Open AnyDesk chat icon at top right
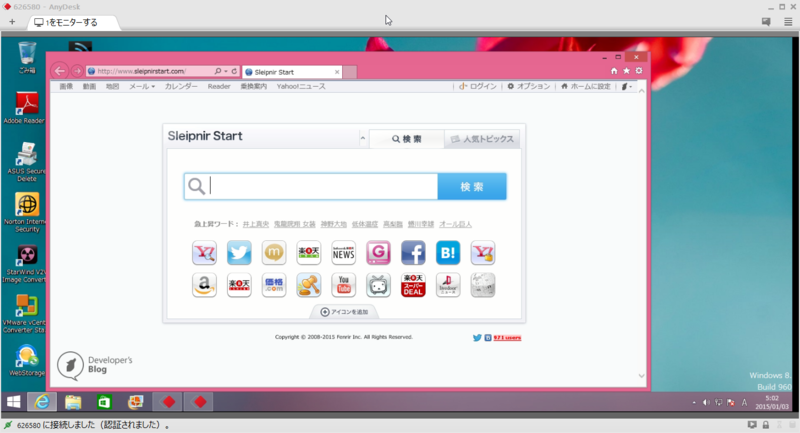Screen dimensions: 800x433 pyautogui.click(x=766, y=22)
